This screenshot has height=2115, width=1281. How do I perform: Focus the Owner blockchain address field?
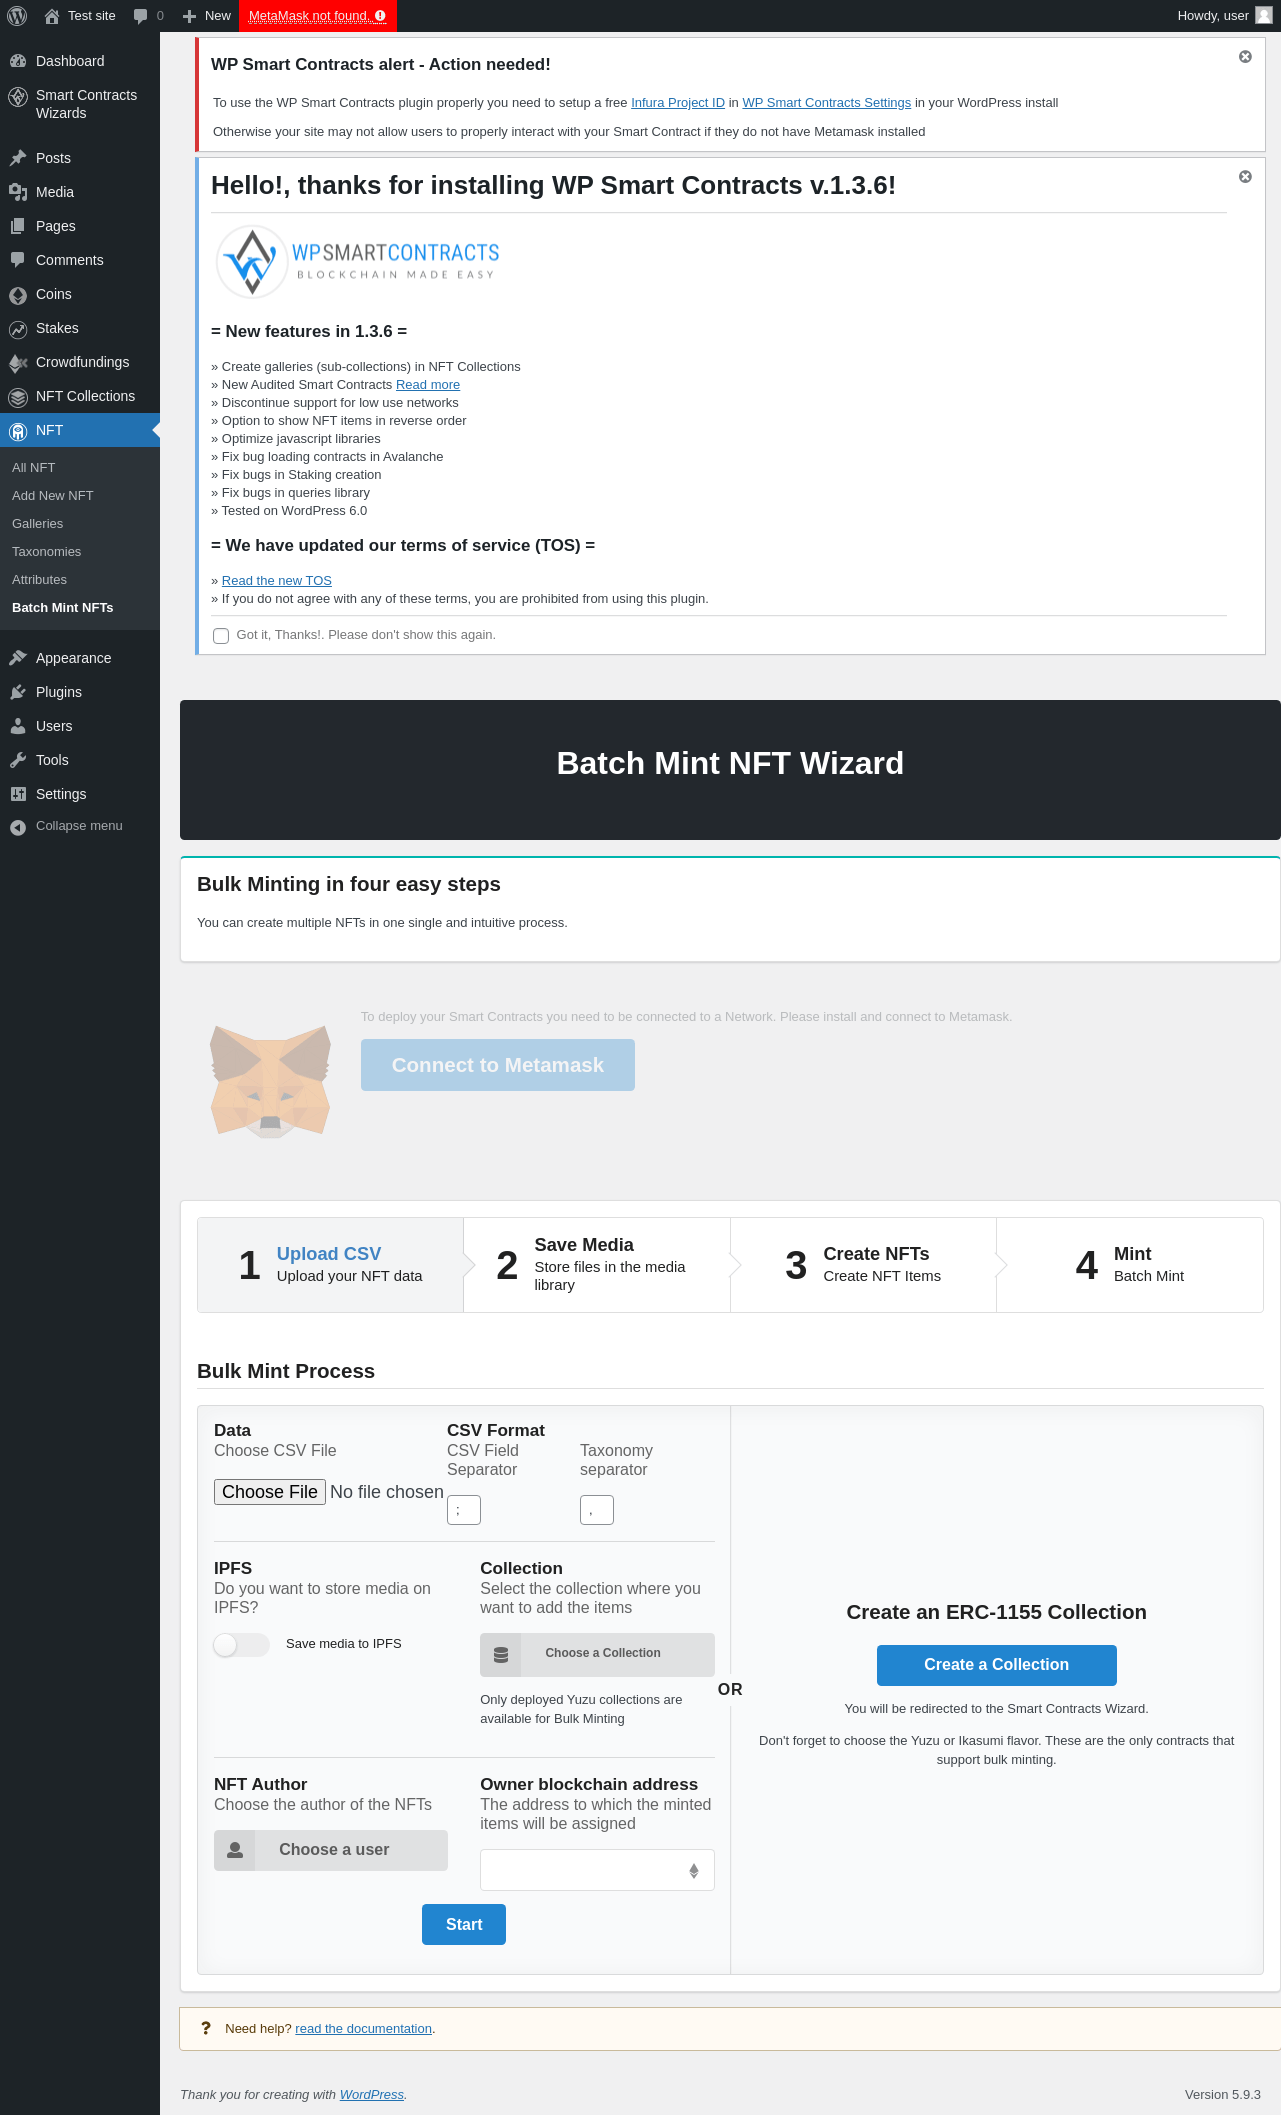597,1870
